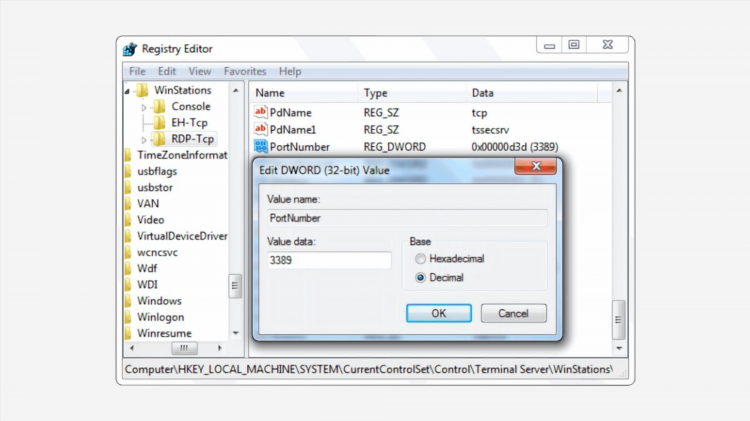Collapse the WinStations tree node
Viewport: 750px width, 421px height.
click(127, 91)
